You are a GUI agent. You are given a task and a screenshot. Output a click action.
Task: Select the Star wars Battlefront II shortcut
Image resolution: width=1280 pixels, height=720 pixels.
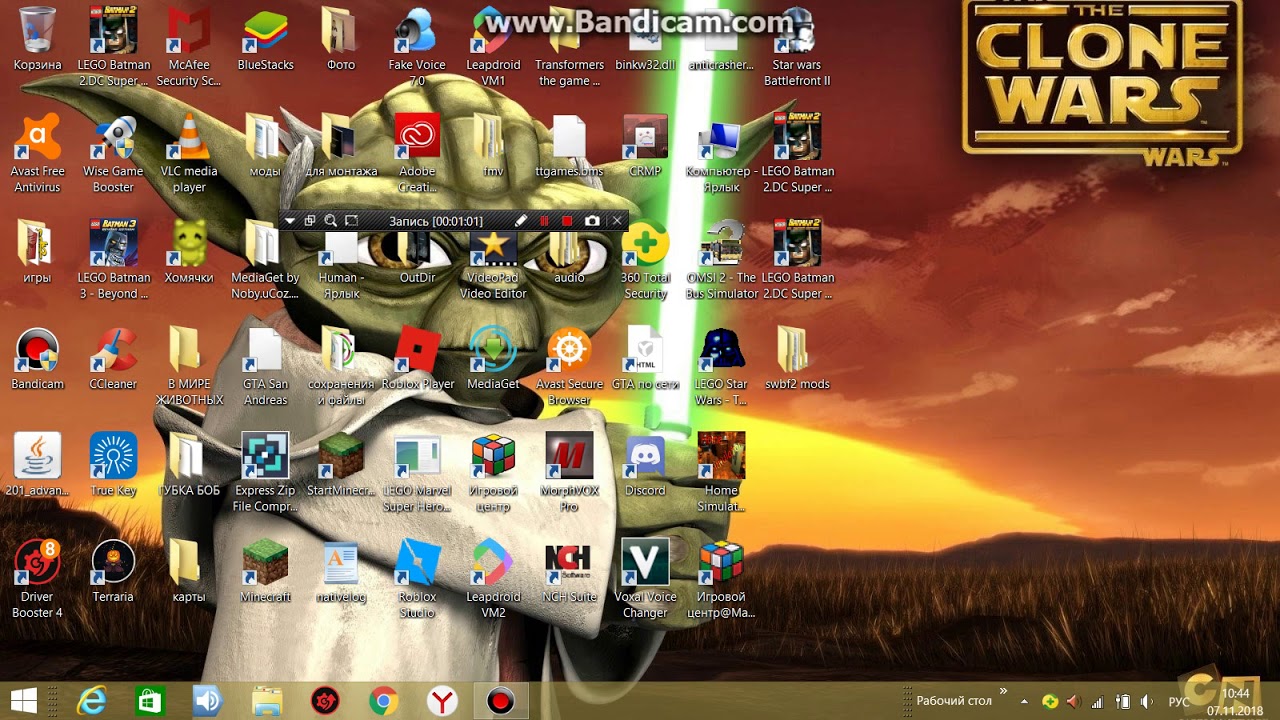pyautogui.click(x=797, y=46)
